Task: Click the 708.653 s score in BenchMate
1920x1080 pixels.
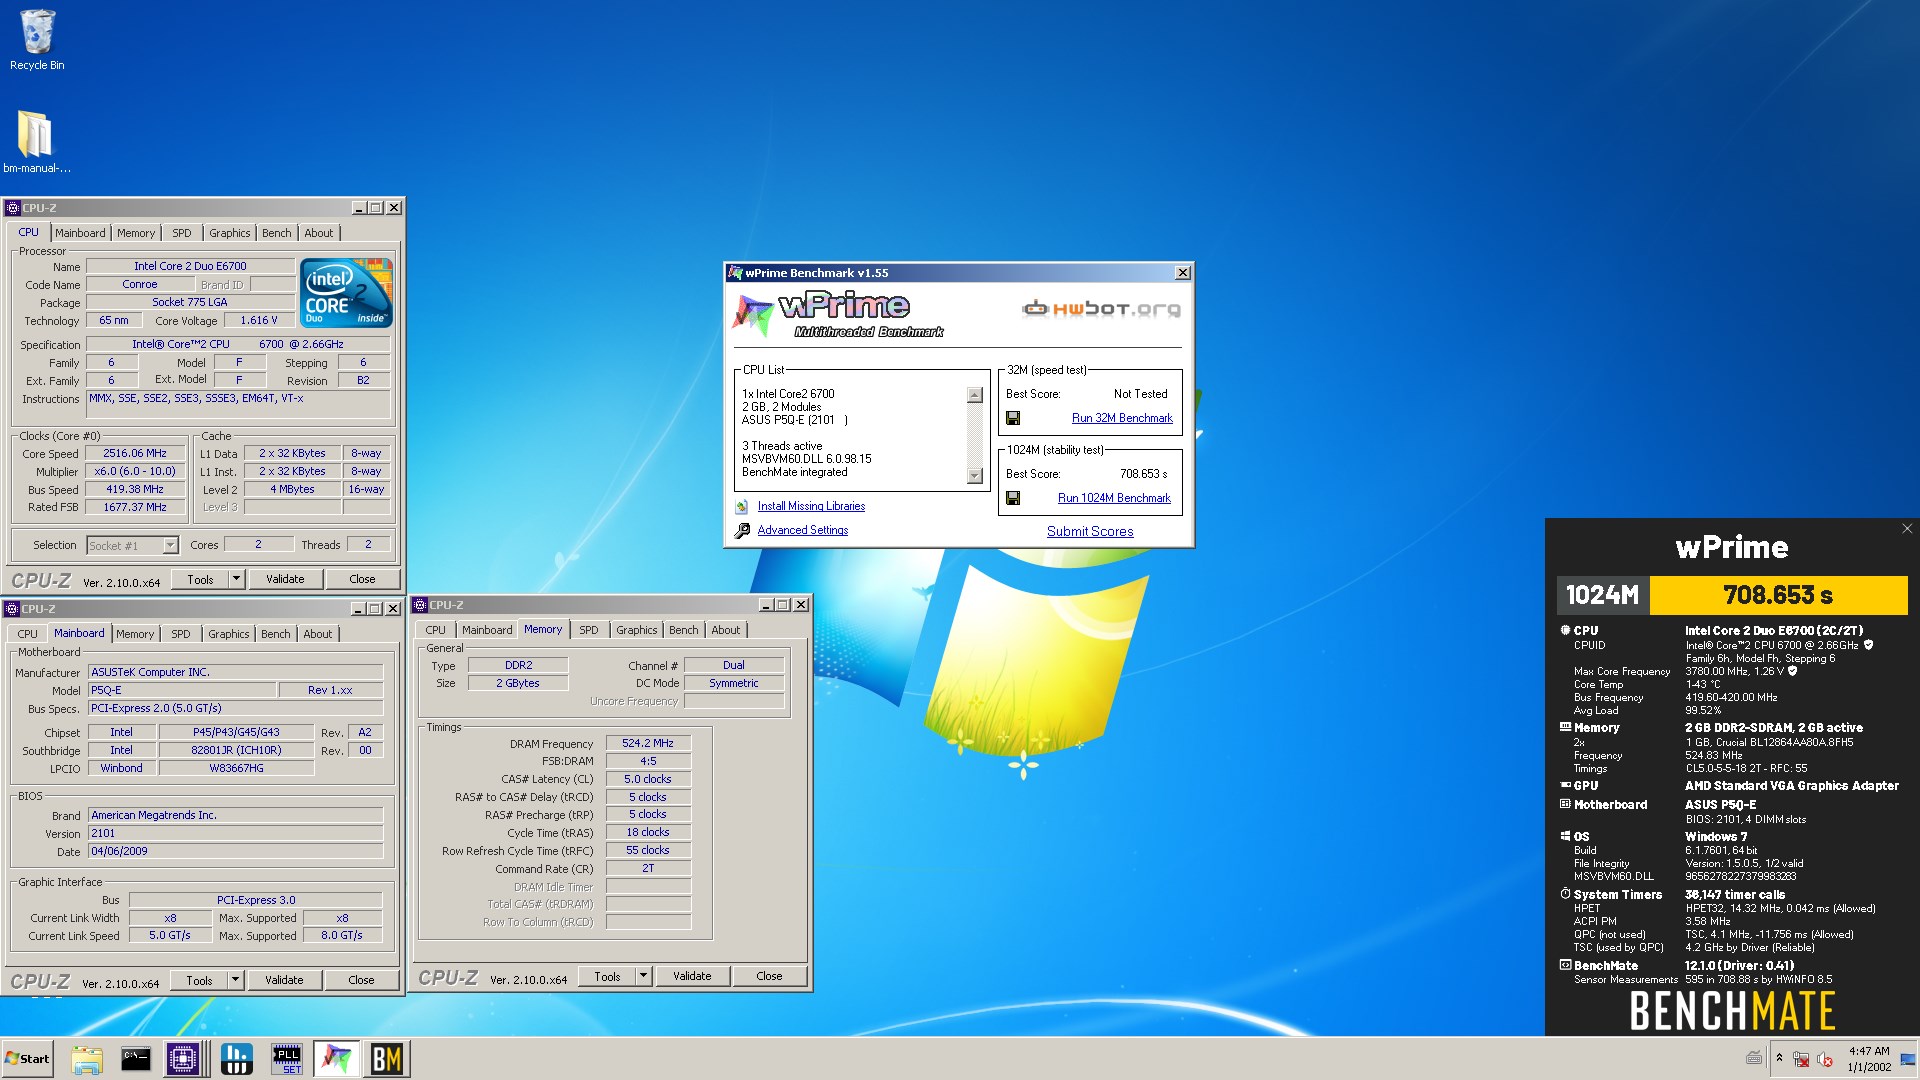Action: [1778, 595]
